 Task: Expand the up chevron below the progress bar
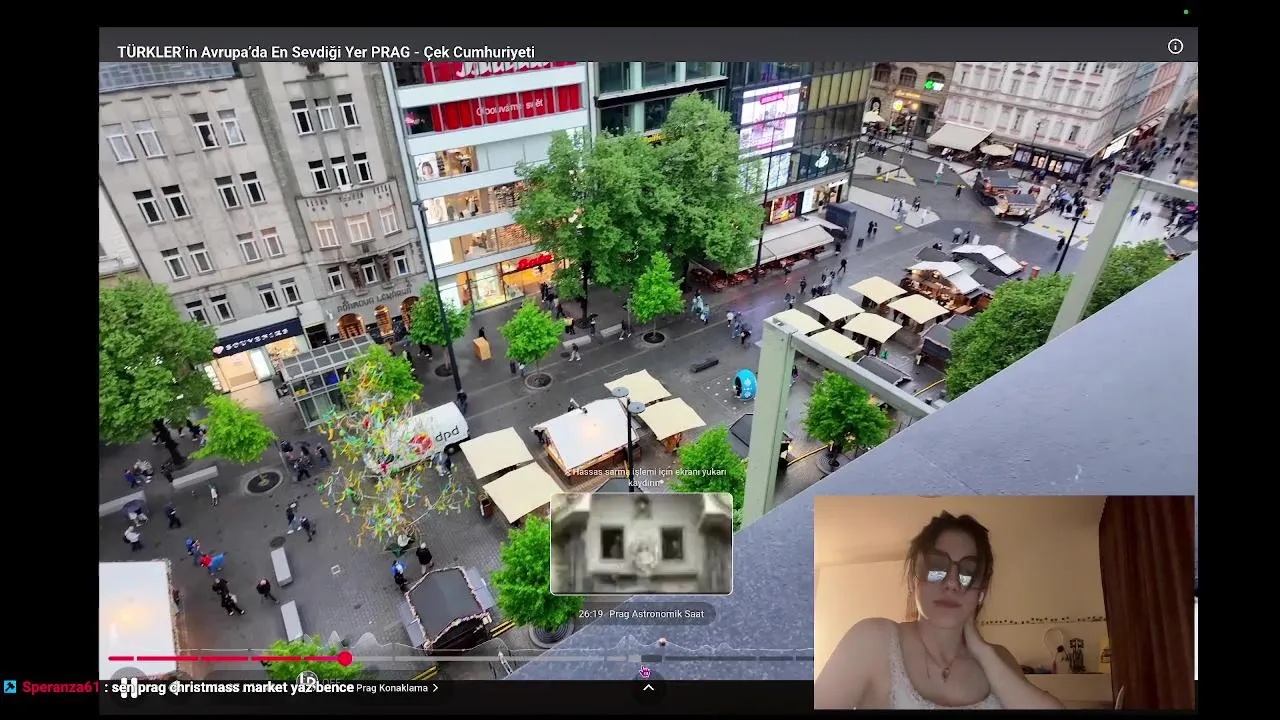[648, 688]
